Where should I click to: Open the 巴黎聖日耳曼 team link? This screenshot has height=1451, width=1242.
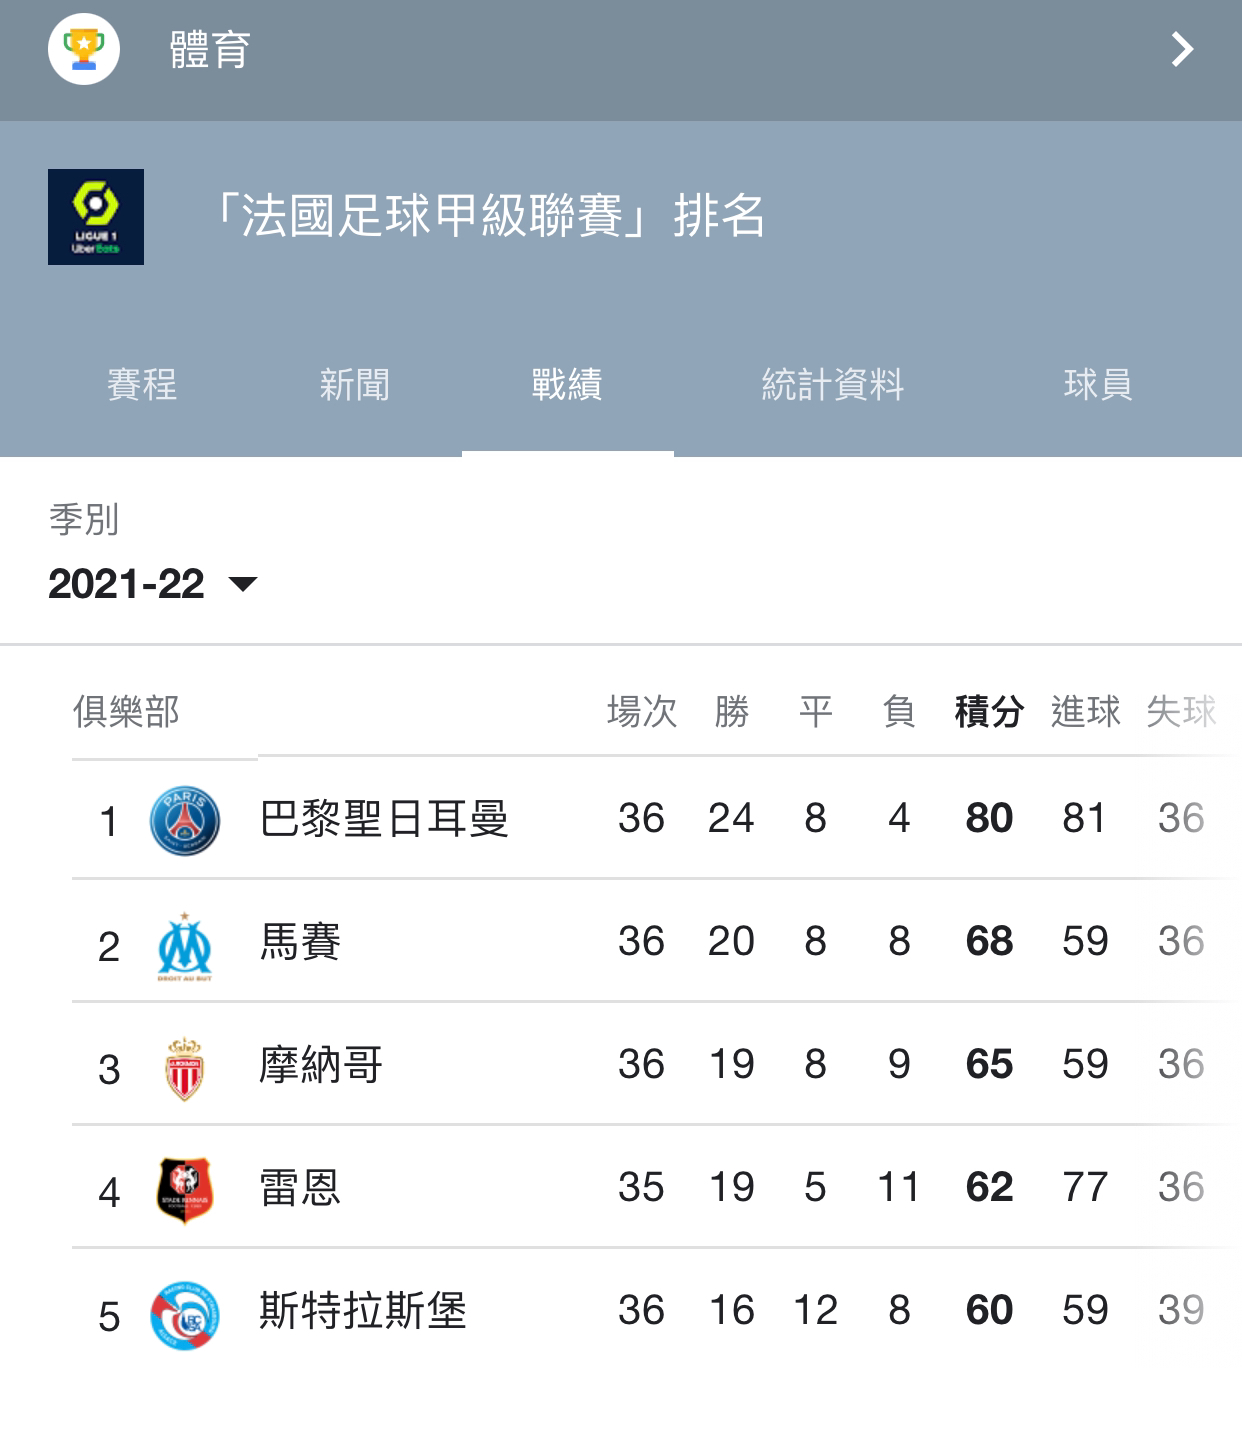click(384, 819)
